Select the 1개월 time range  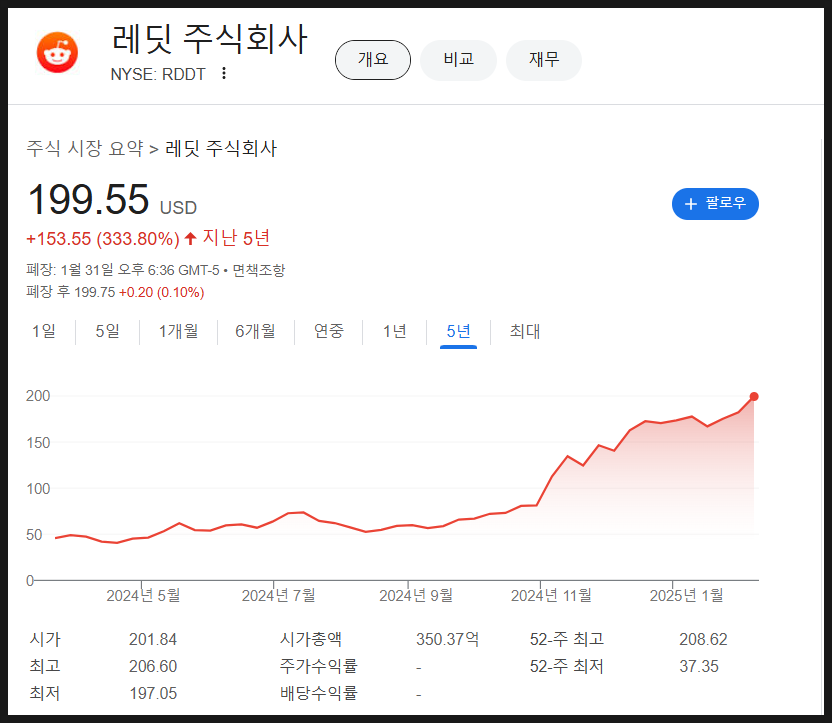178,332
